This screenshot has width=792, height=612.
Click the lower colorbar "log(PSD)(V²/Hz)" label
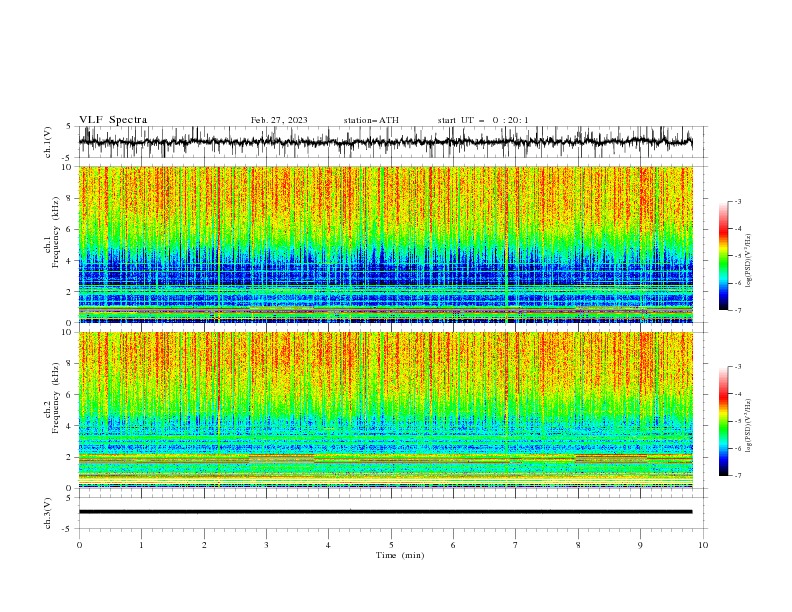[x=748, y=426]
